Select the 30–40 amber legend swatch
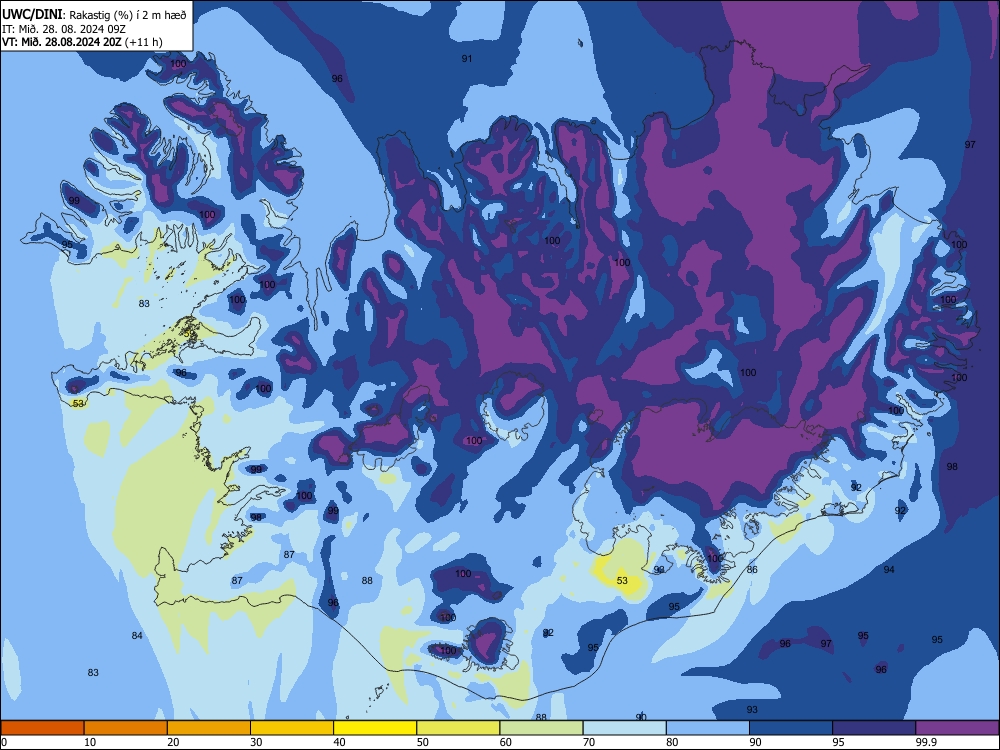The height and width of the screenshot is (750, 1000). [292, 728]
